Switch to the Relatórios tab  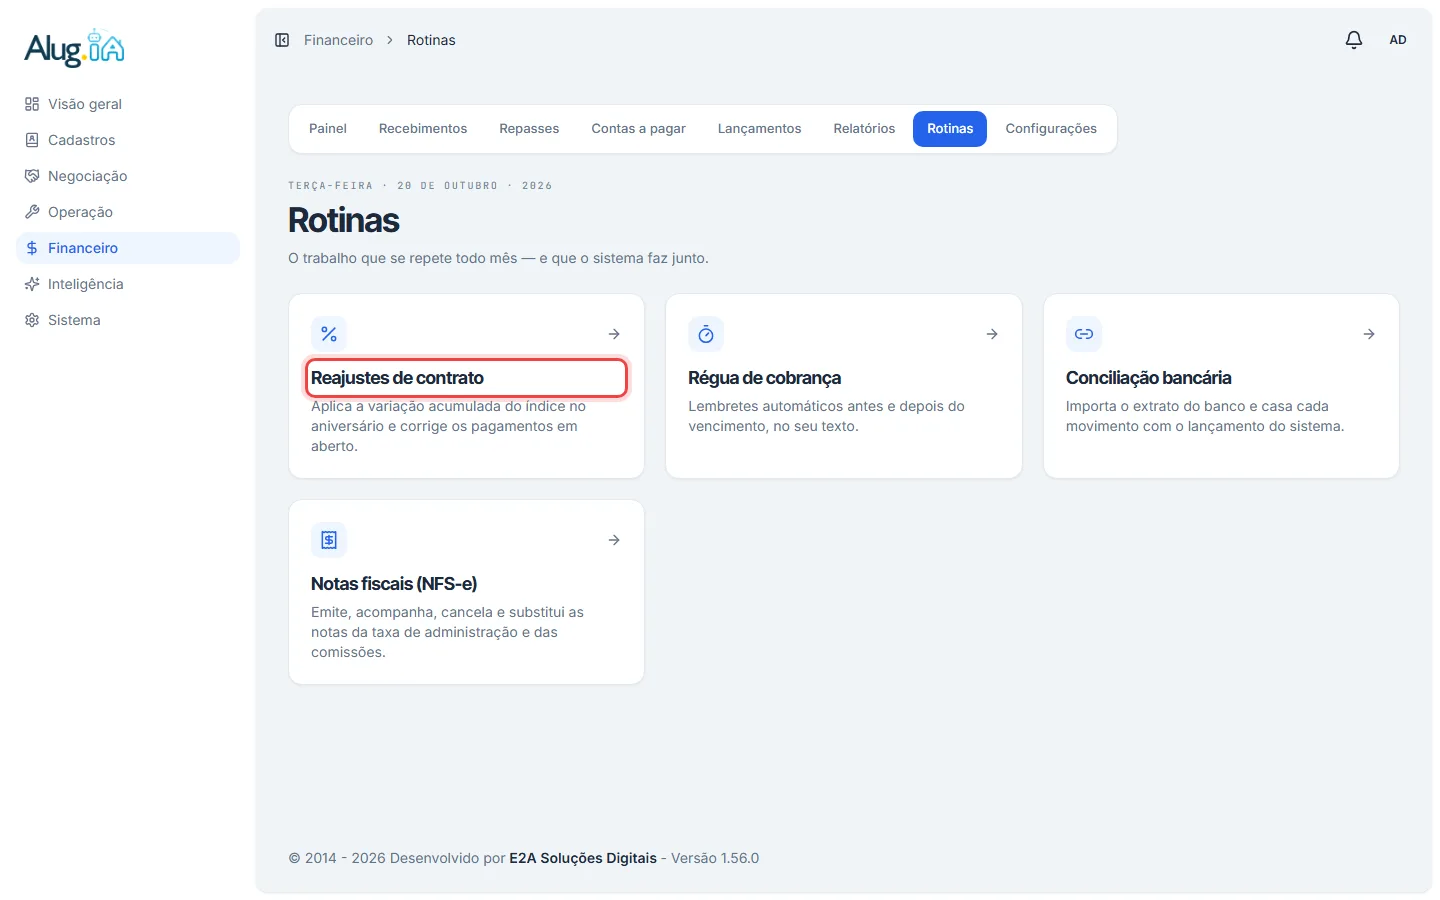click(x=864, y=129)
